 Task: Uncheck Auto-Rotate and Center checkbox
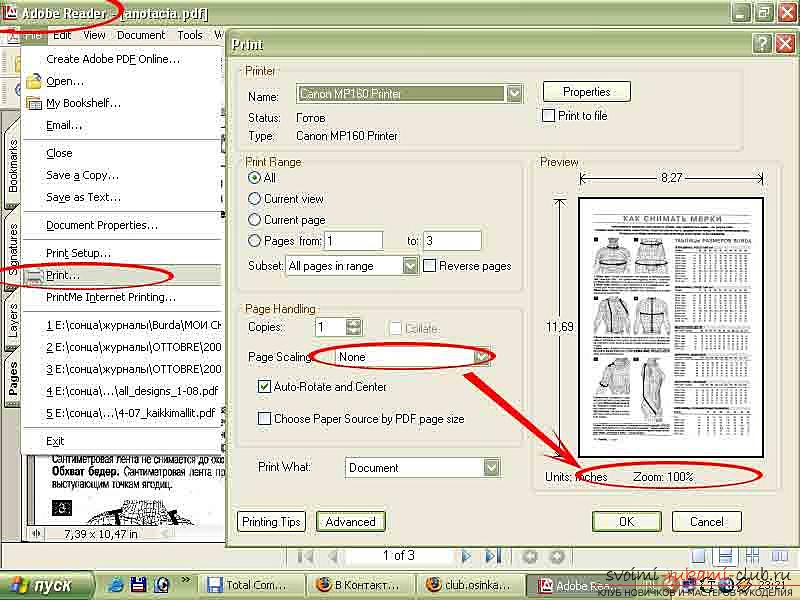(x=264, y=387)
